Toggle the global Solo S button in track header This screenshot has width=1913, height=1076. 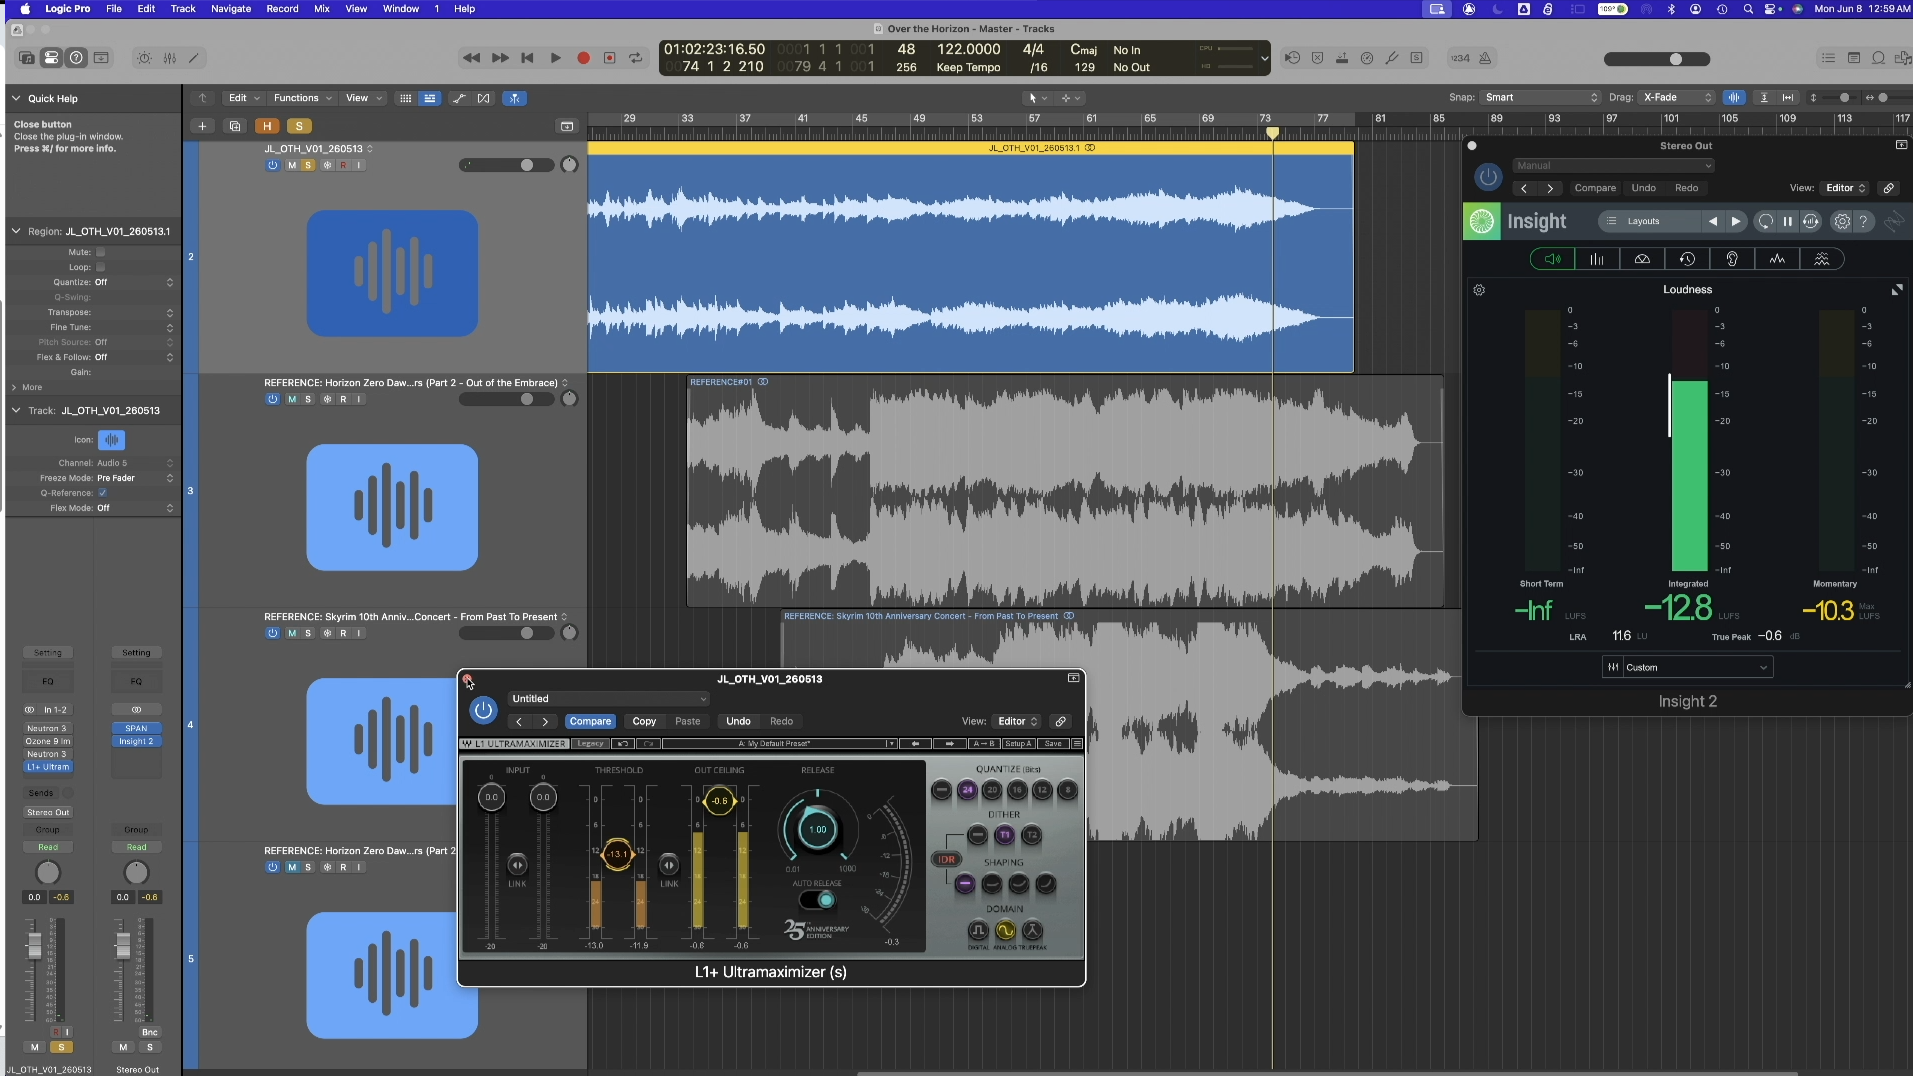(x=299, y=126)
